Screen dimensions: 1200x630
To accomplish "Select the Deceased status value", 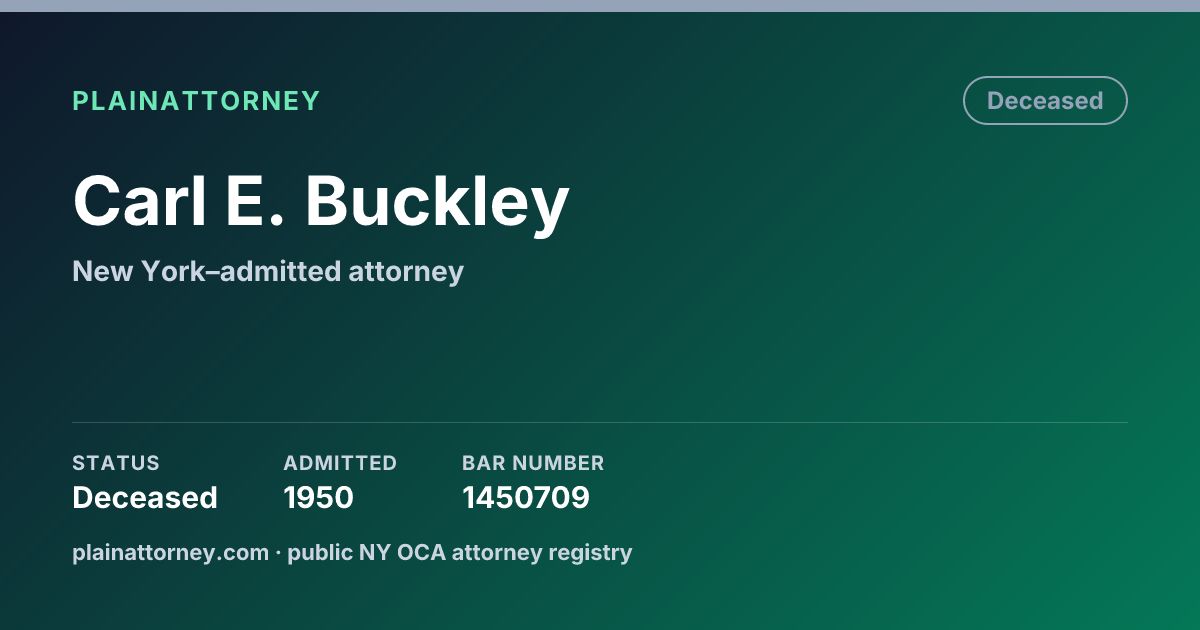I will click(145, 497).
